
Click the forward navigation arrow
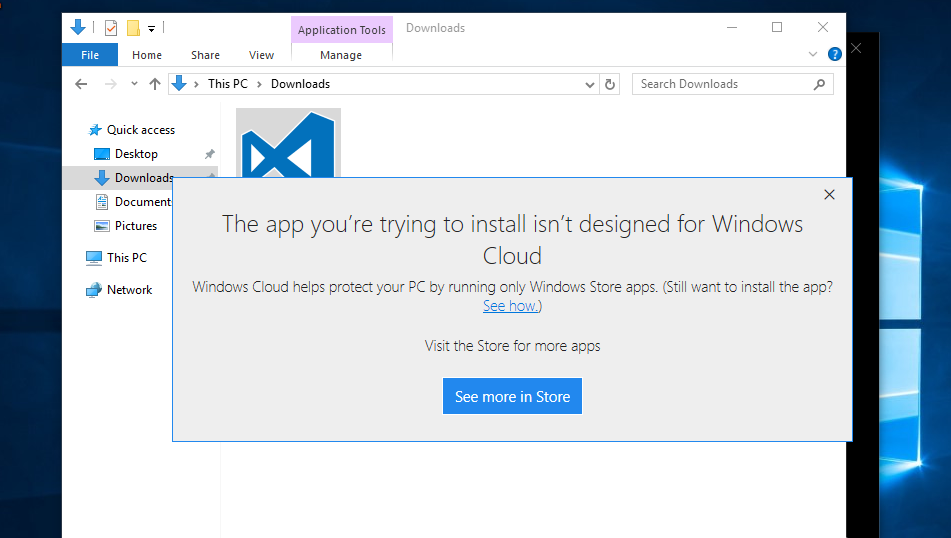110,84
